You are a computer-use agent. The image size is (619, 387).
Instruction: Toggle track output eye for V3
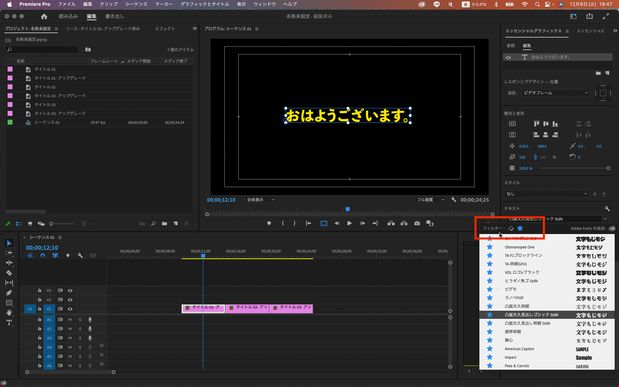pos(70,290)
